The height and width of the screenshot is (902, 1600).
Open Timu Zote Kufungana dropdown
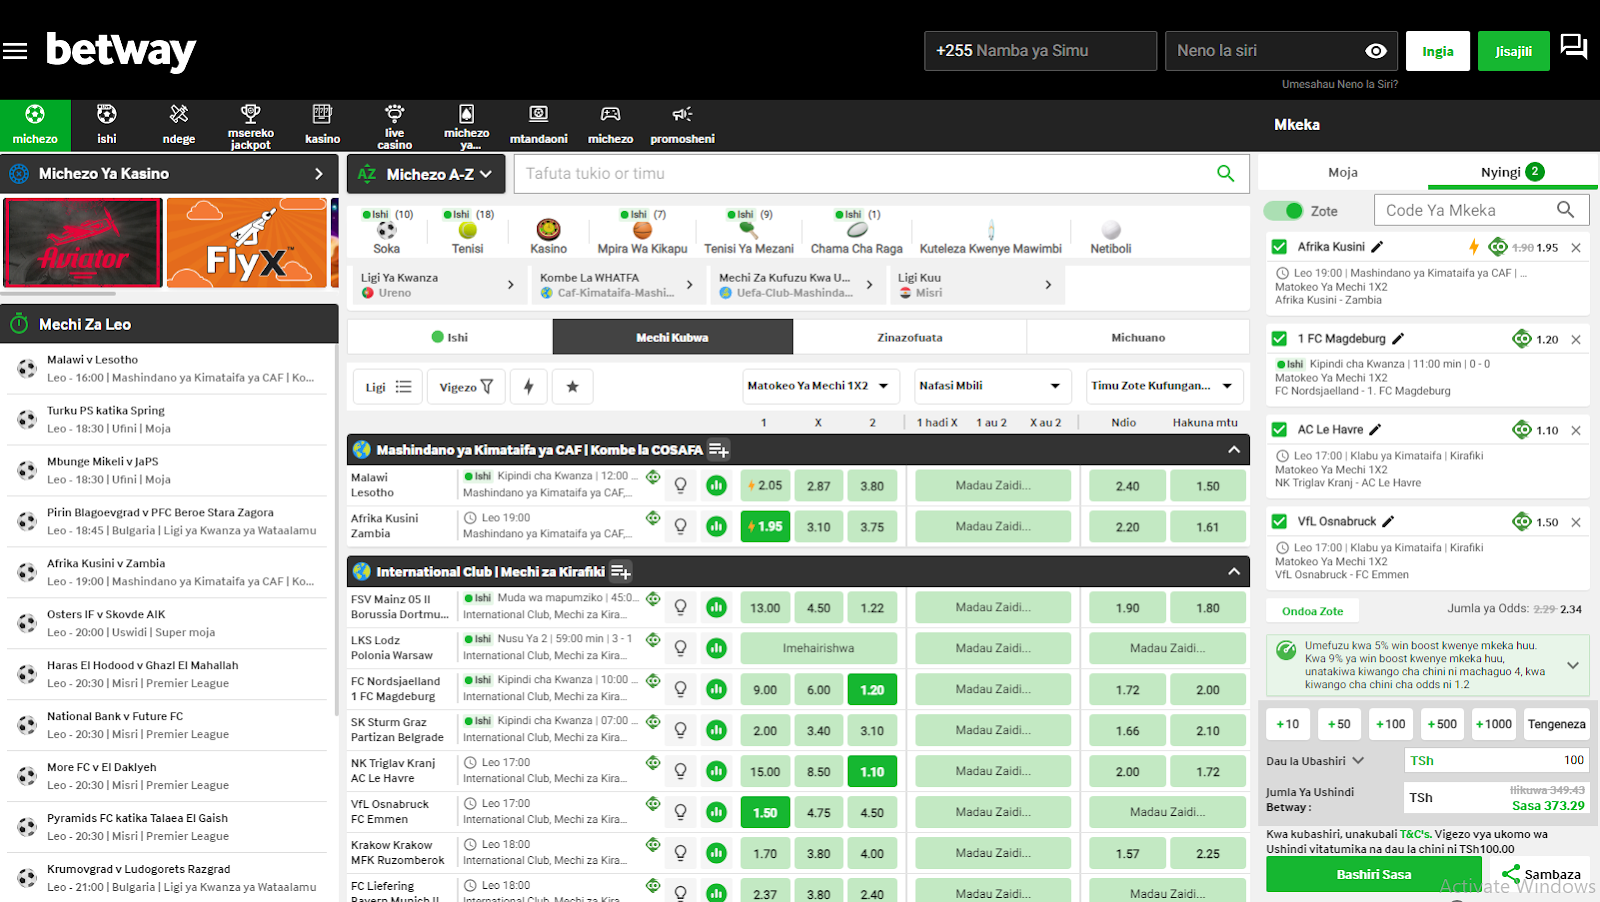coord(1164,386)
